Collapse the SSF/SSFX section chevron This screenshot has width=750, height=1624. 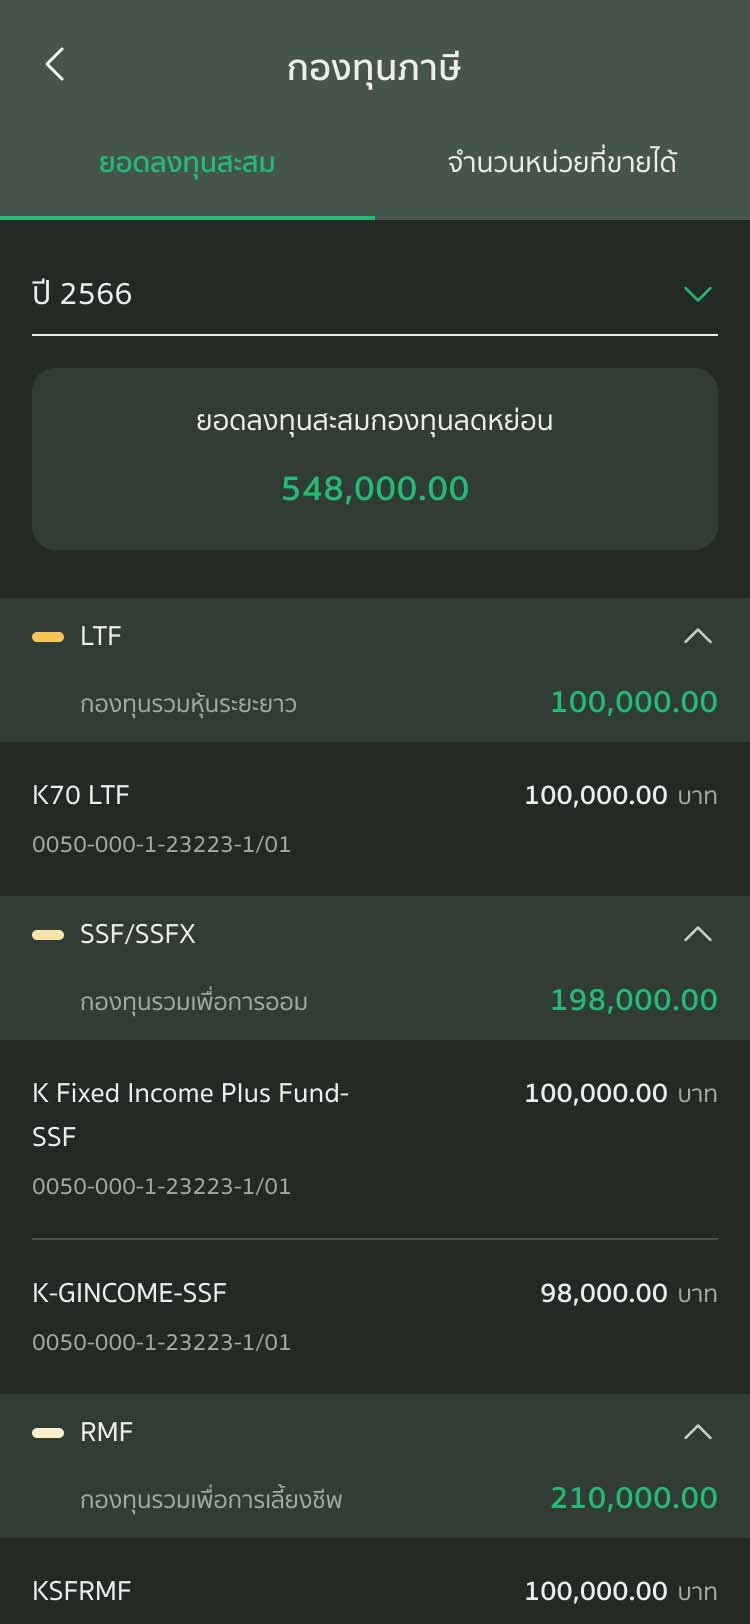(x=697, y=934)
